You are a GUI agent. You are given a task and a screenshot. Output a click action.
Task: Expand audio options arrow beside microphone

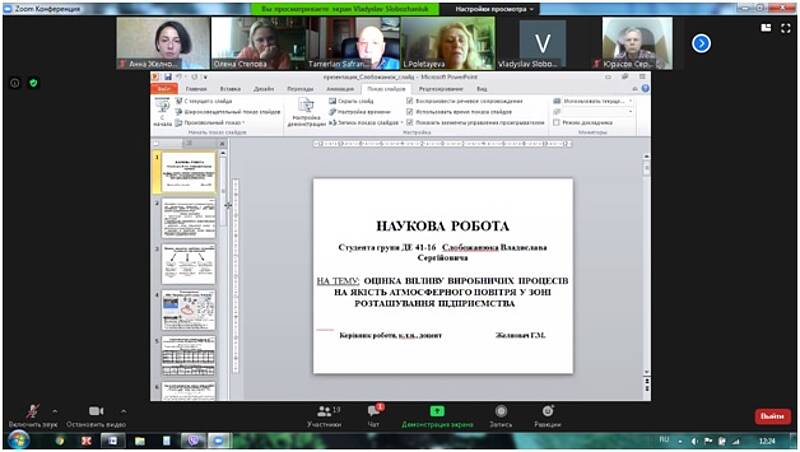pos(54,411)
